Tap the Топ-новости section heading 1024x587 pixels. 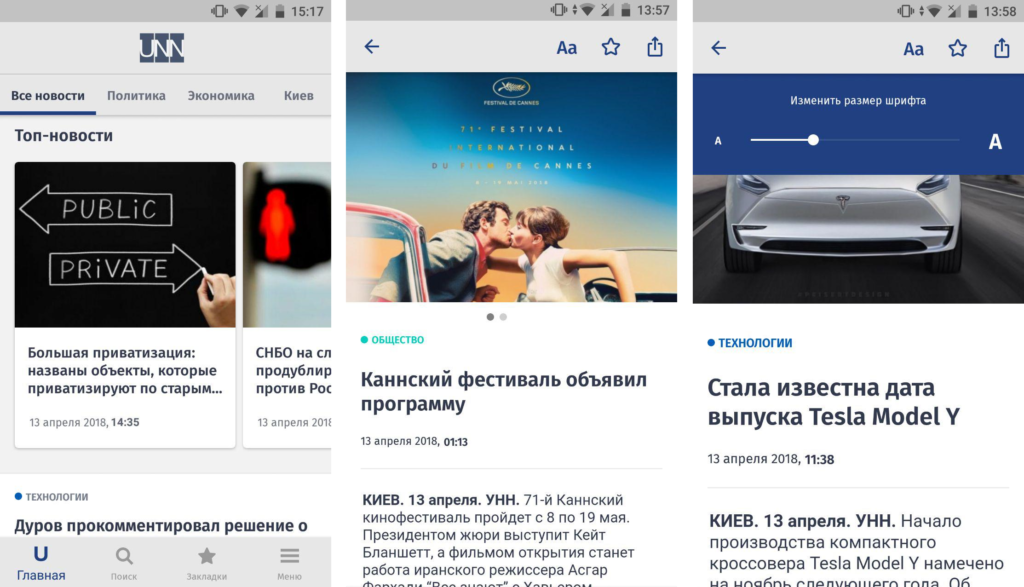63,136
